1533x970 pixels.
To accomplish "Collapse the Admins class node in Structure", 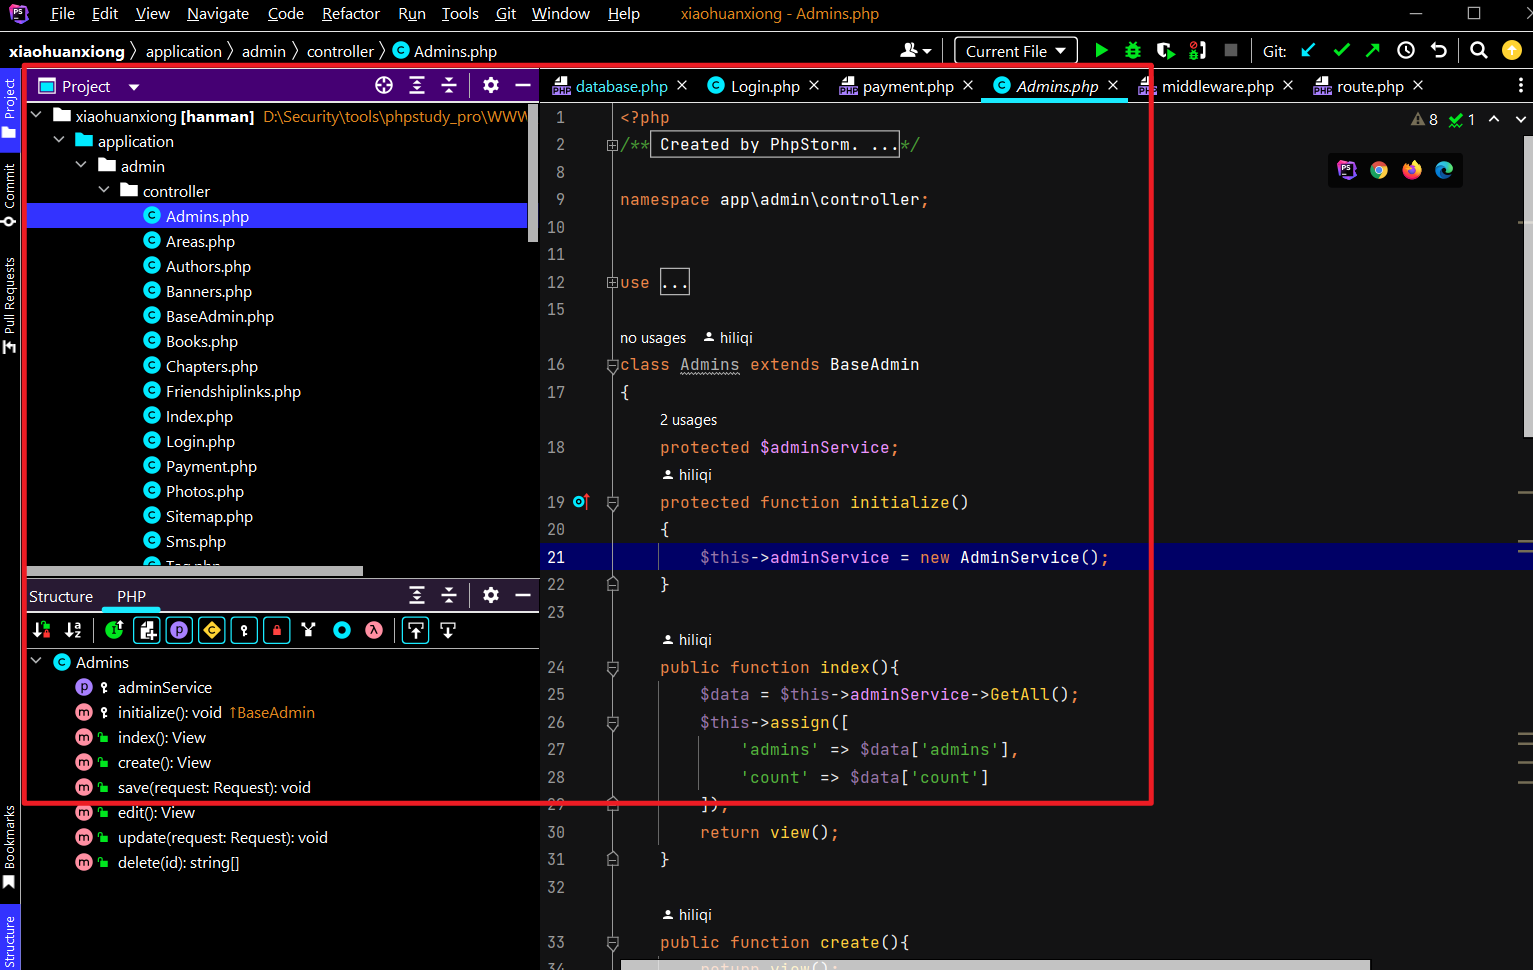I will pos(37,661).
